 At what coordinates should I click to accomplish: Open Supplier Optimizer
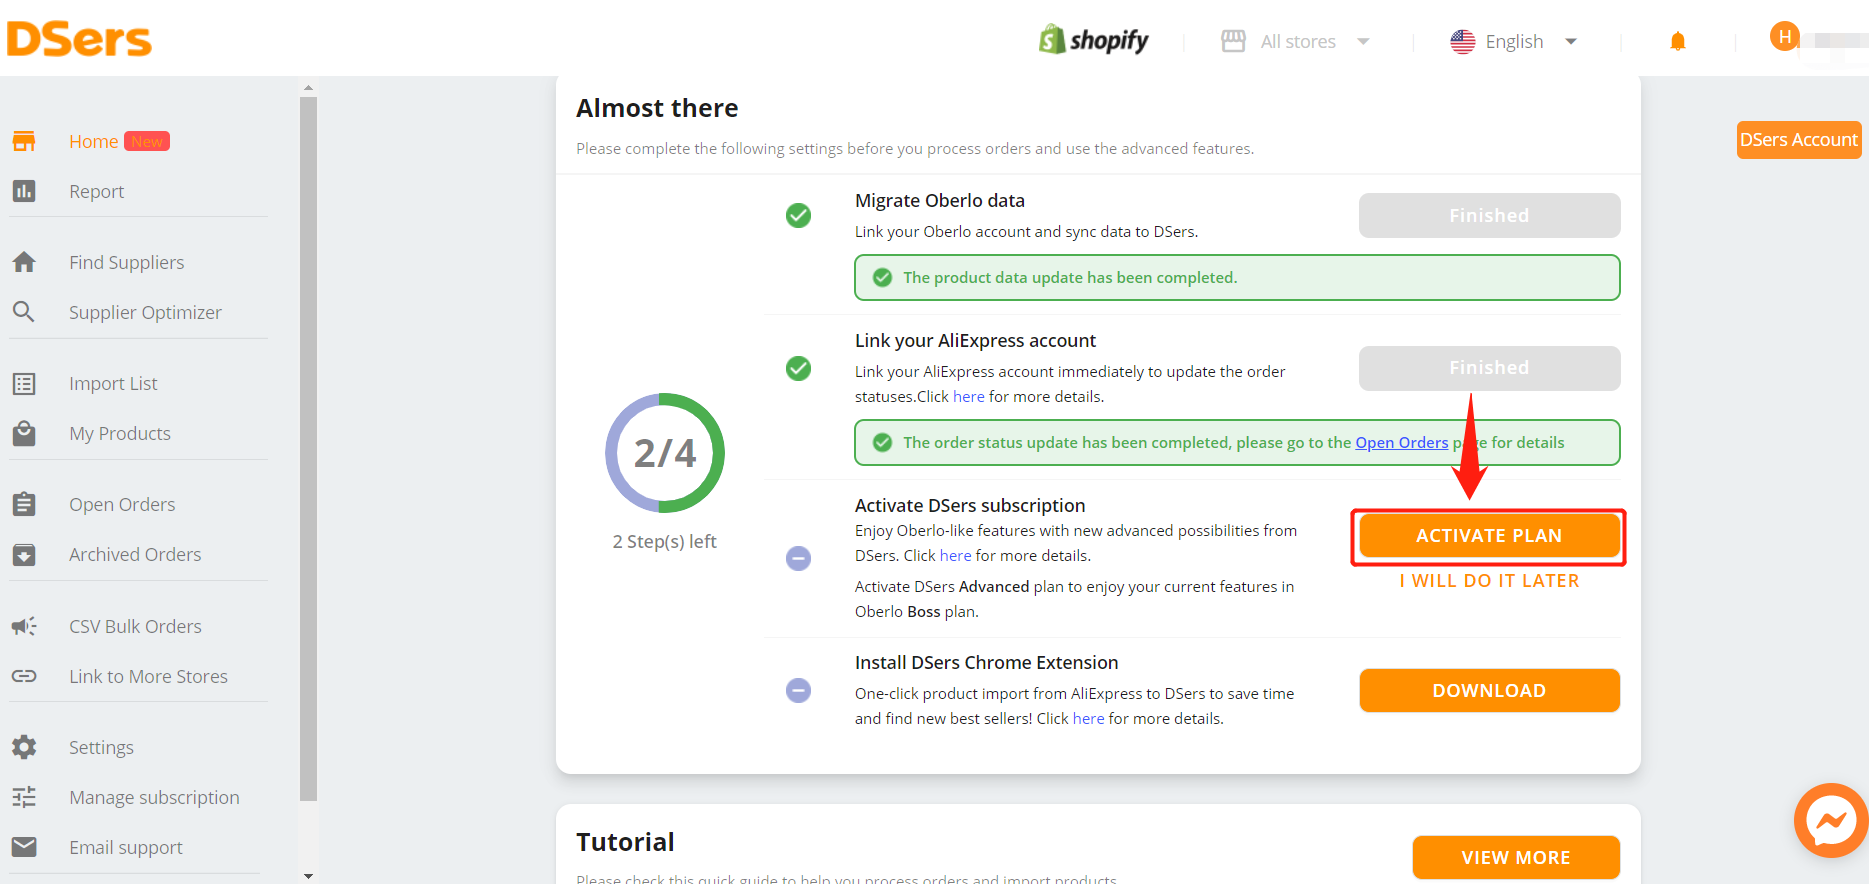145,312
